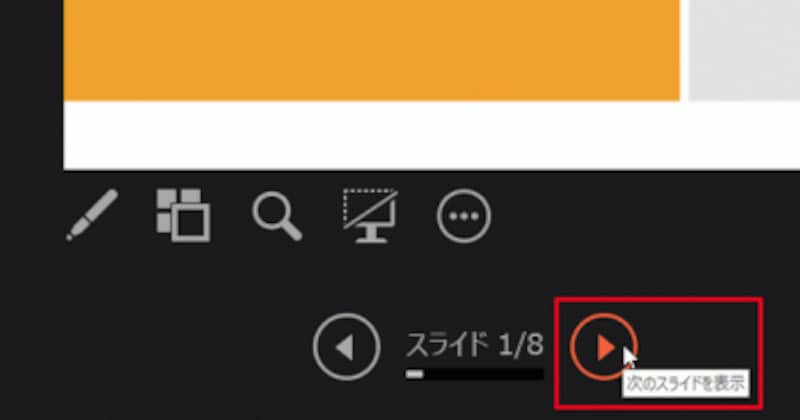Click the white bottom strip of current slide

(432, 135)
